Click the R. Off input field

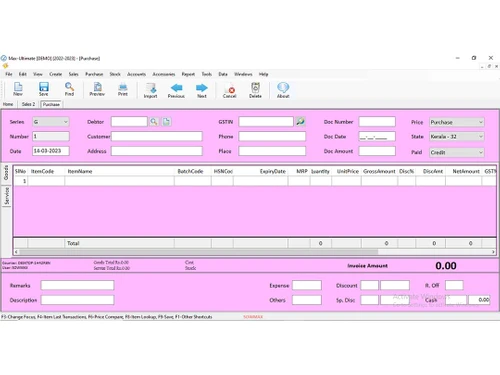[x=454, y=285]
